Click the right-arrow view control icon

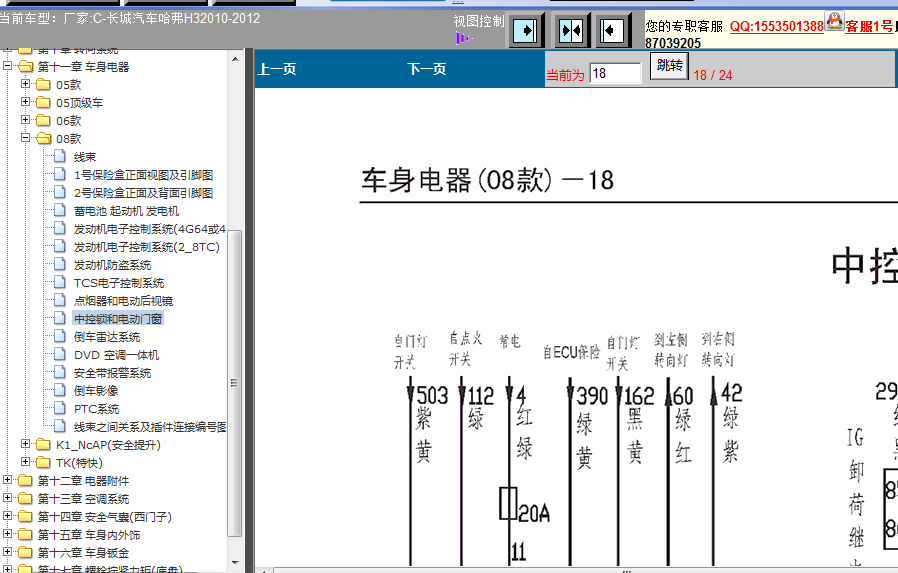point(526,30)
